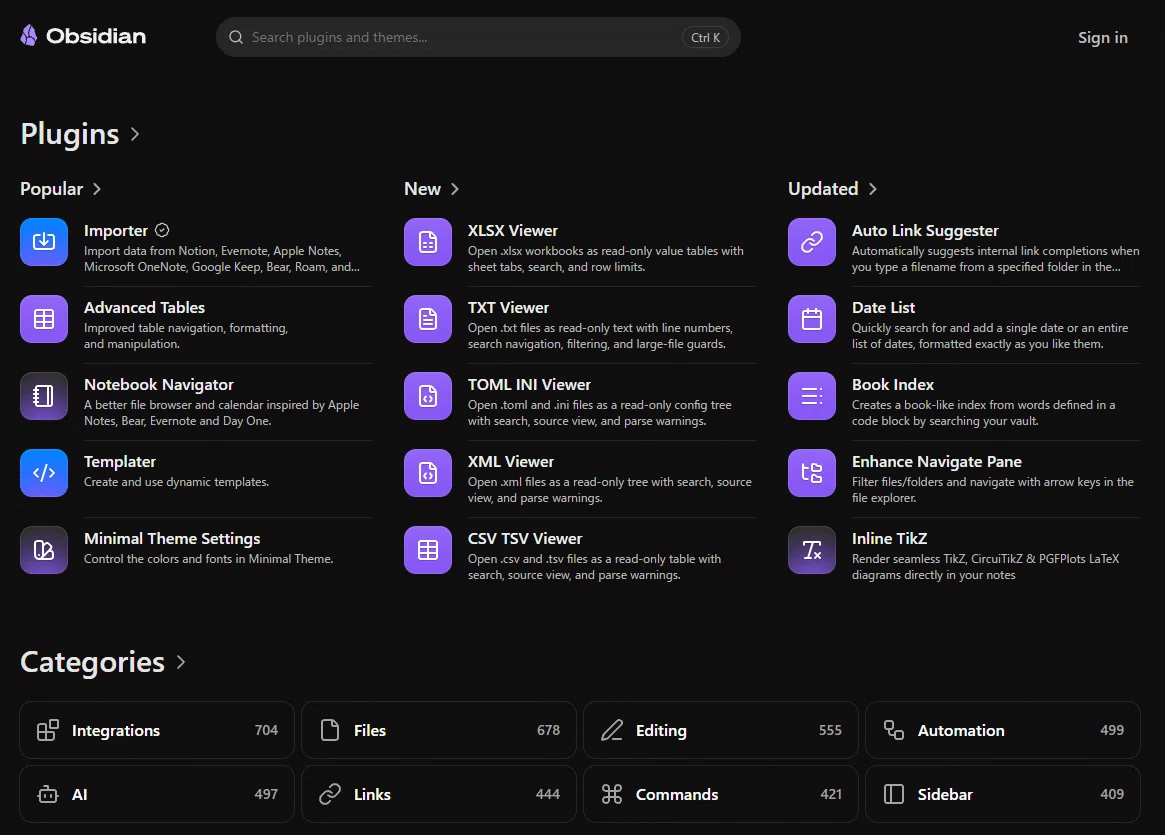Expand the Categories section chevron
The height and width of the screenshot is (835, 1165).
tap(181, 662)
